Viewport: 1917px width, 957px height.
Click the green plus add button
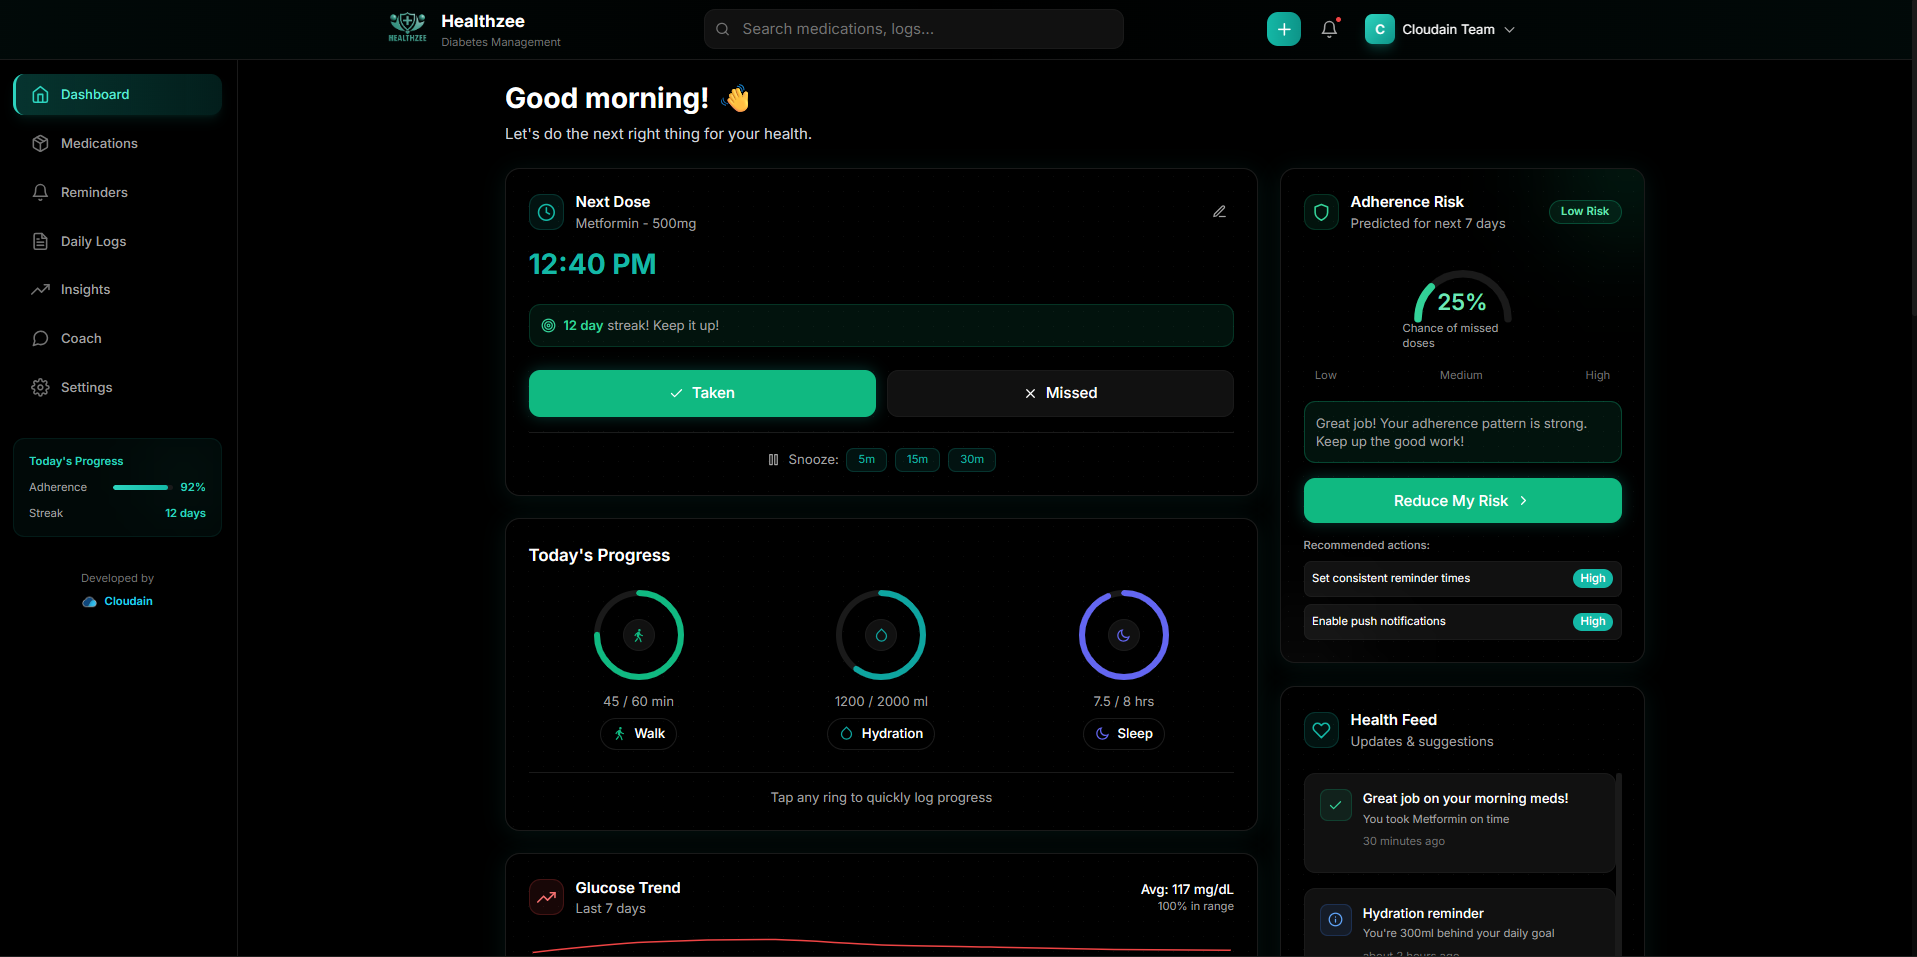tap(1283, 29)
